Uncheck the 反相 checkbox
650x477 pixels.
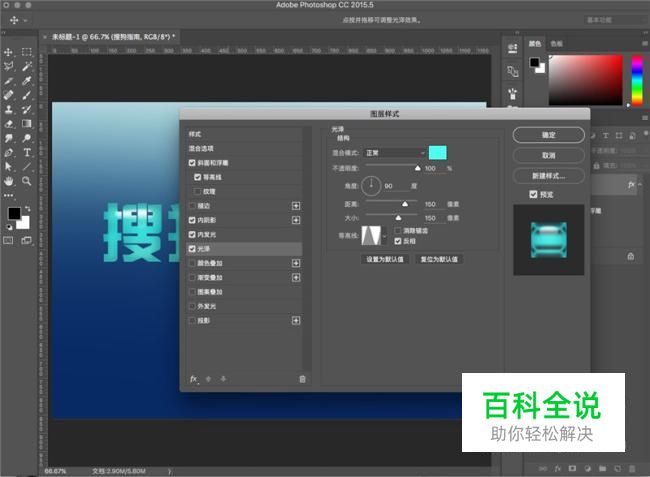click(x=398, y=241)
